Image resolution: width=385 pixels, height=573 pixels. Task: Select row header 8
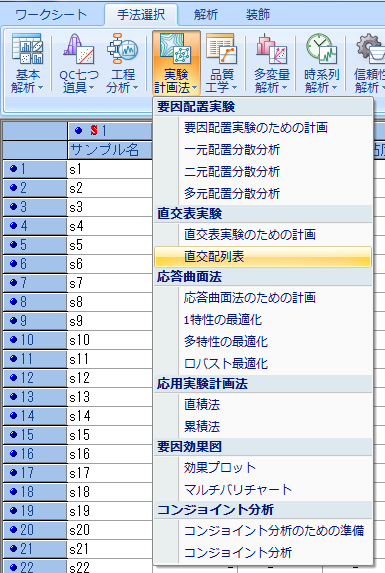[35, 302]
